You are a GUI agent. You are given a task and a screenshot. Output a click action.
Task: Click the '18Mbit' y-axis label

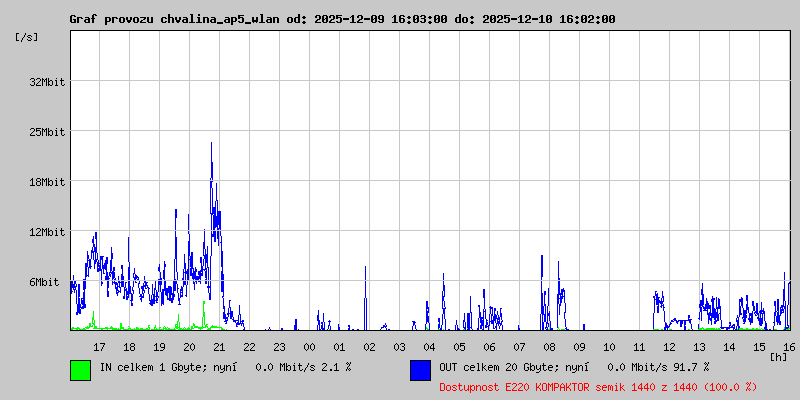point(47,182)
